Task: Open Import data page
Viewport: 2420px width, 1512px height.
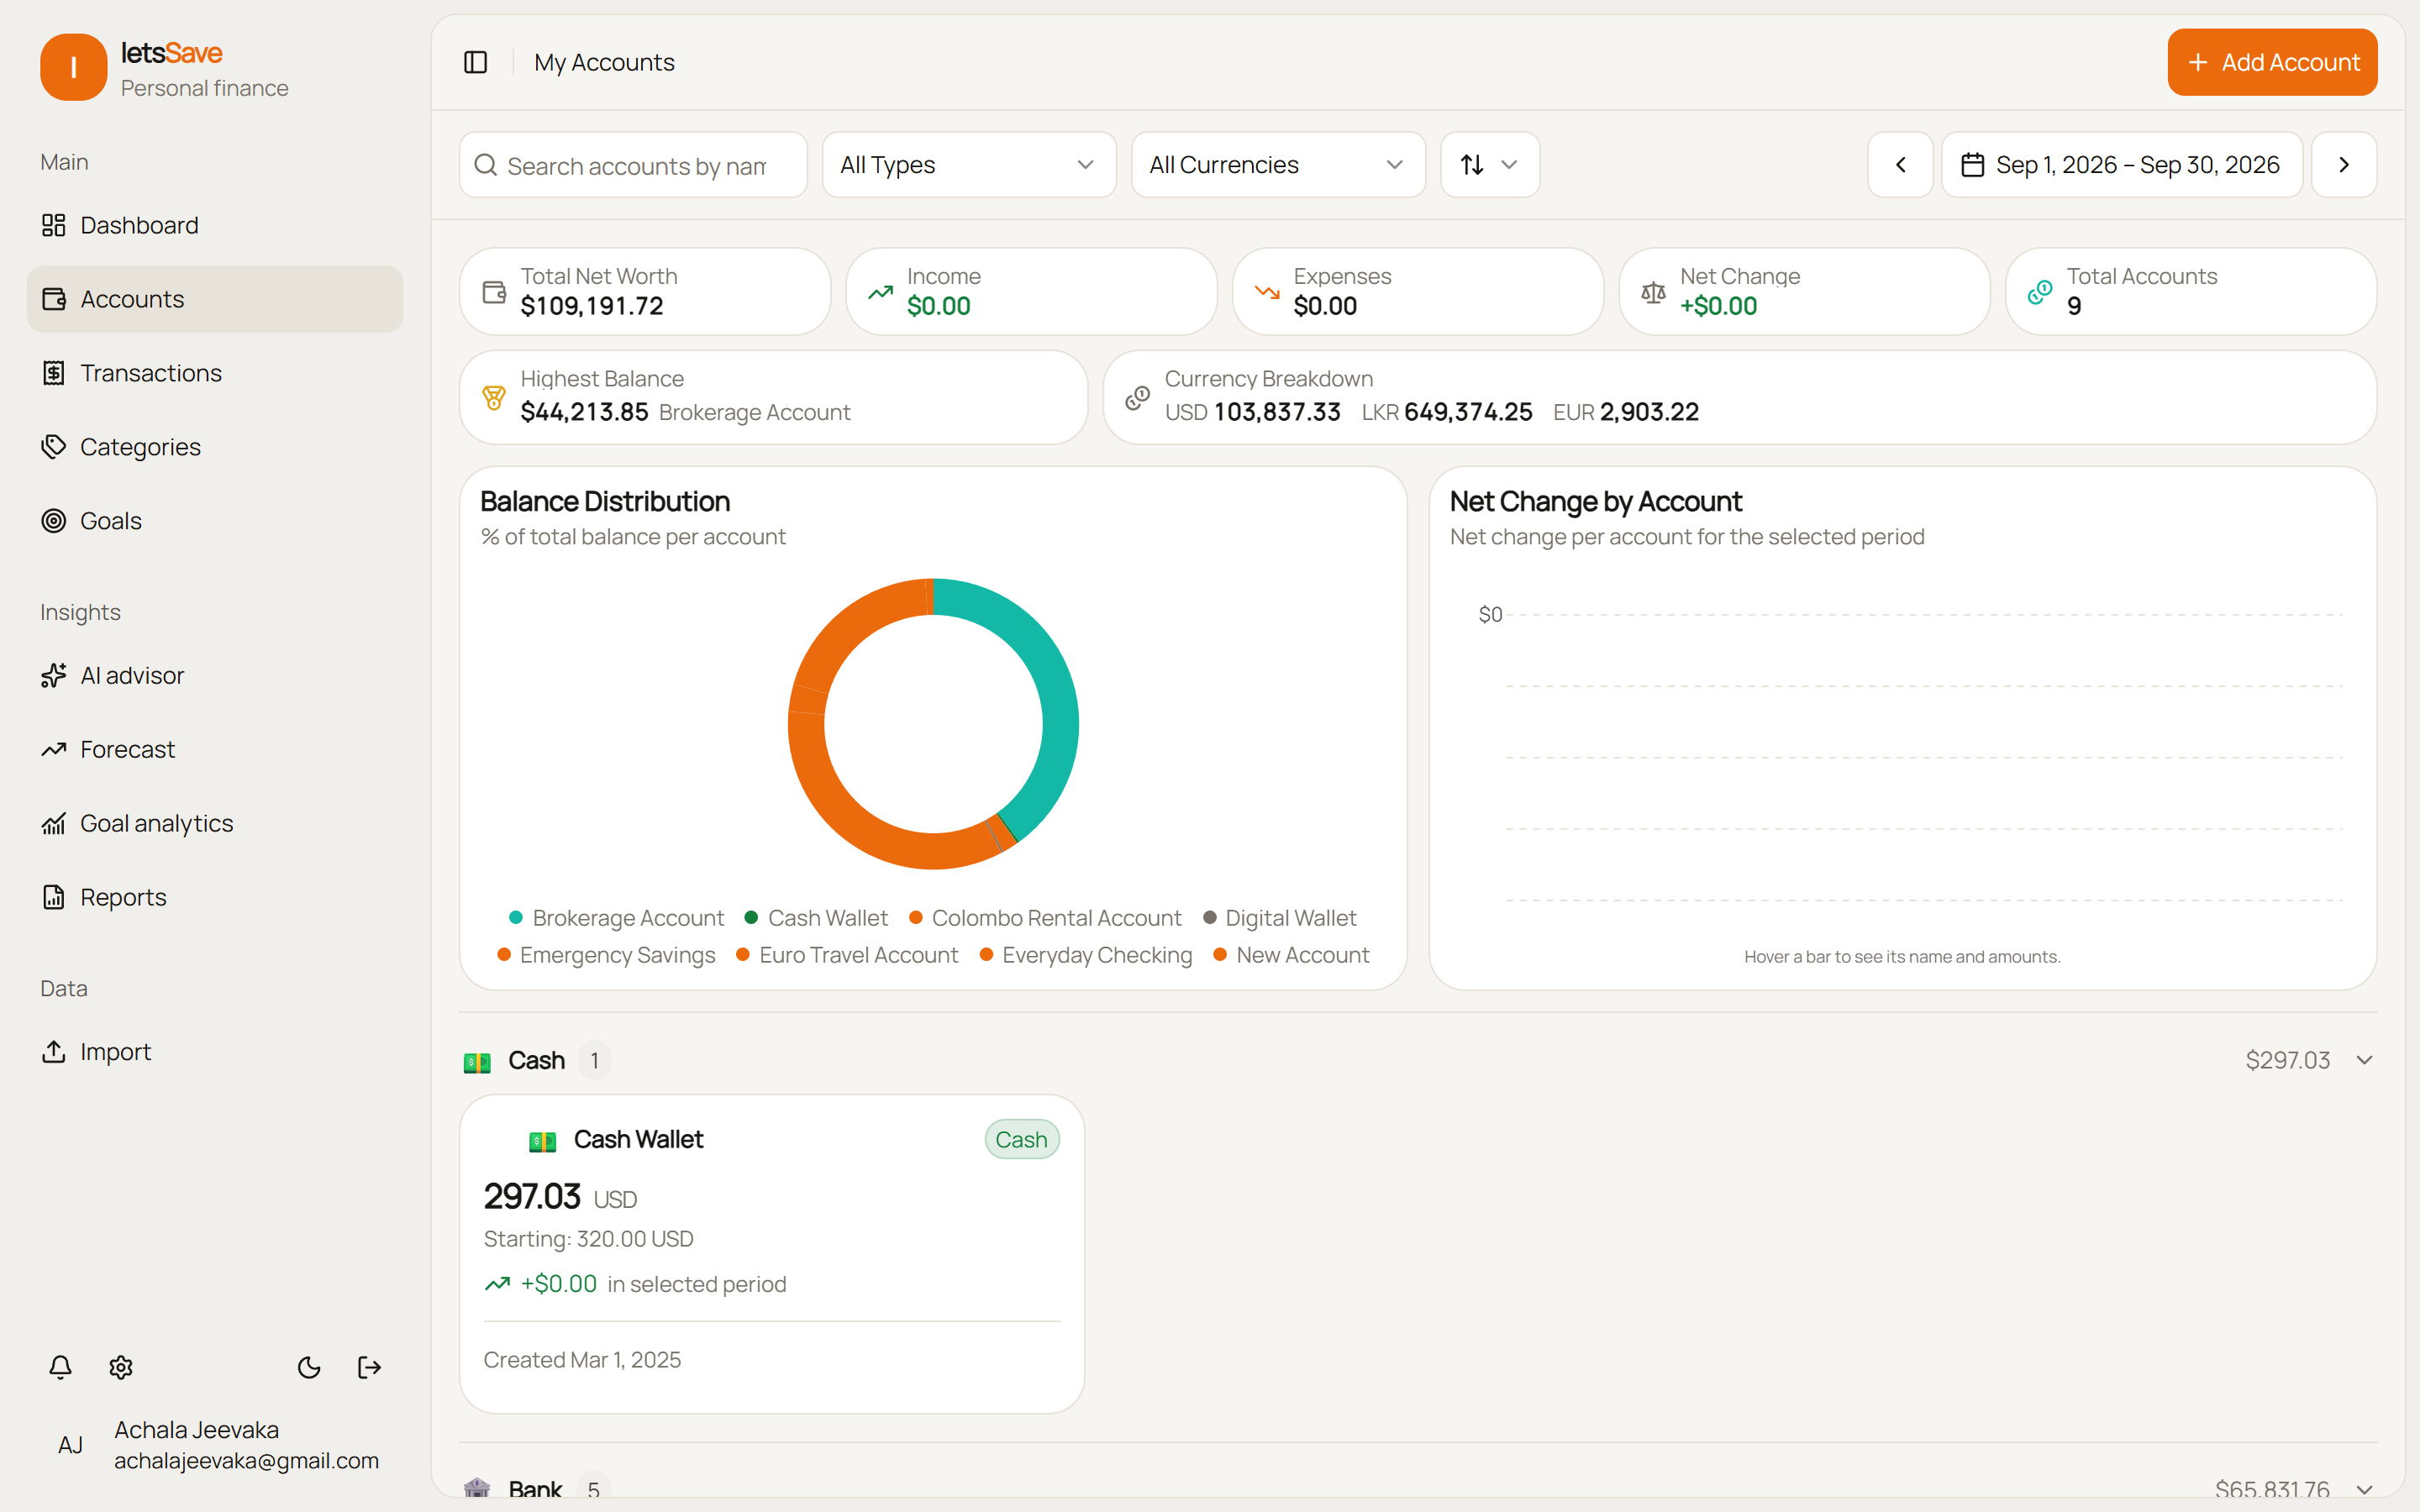Action: 215,1051
